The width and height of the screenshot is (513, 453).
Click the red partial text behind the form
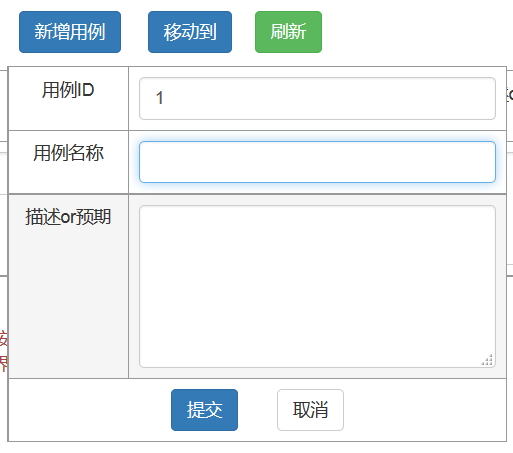(x=4, y=351)
